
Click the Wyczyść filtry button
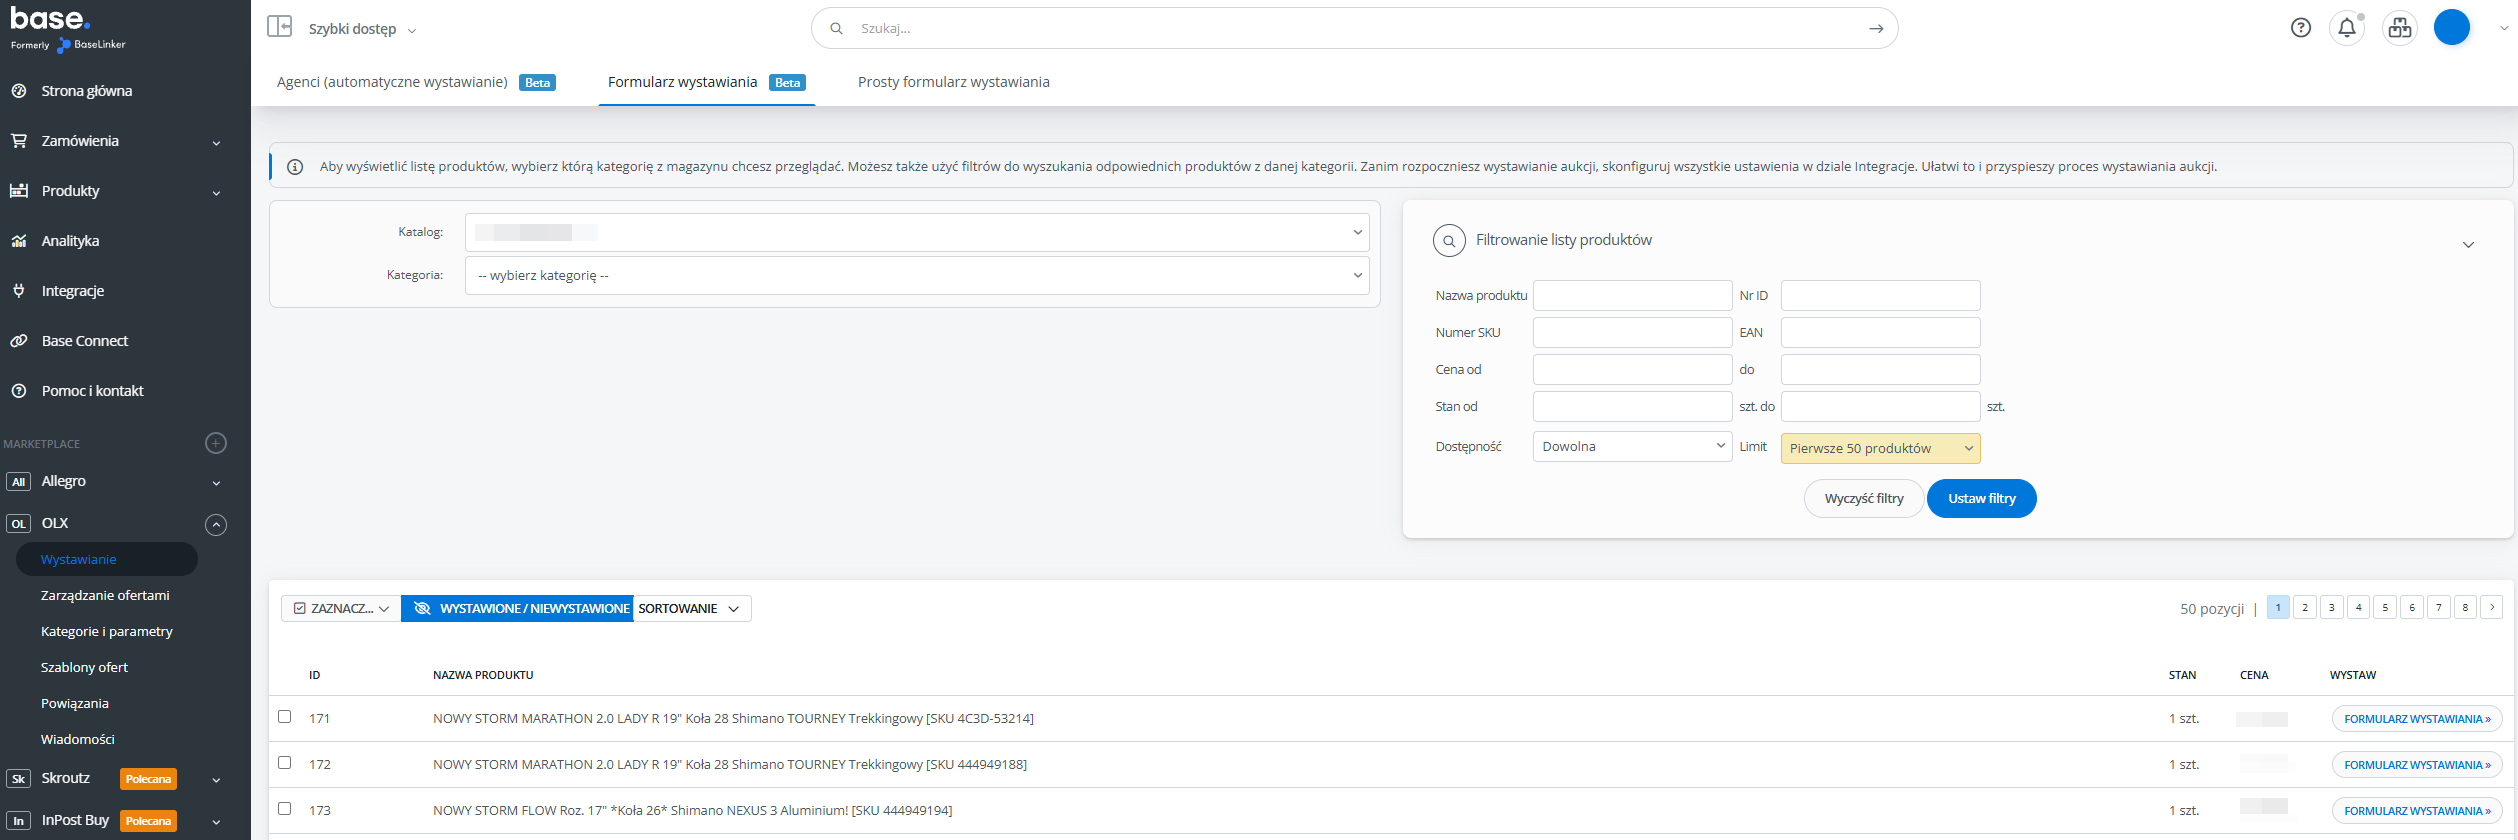(x=1863, y=499)
